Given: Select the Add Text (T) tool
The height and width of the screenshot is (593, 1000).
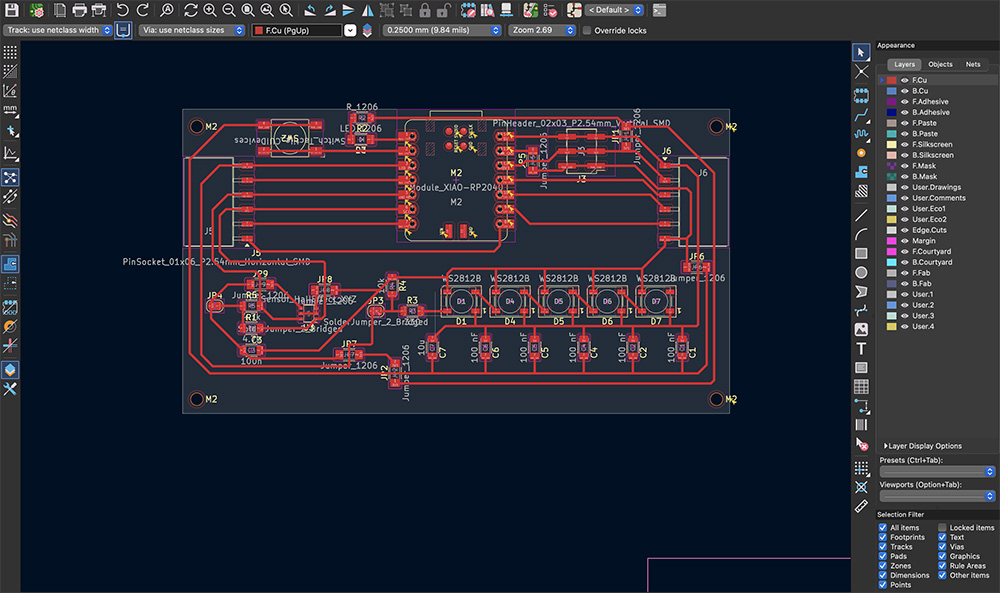Looking at the screenshot, I should (861, 349).
